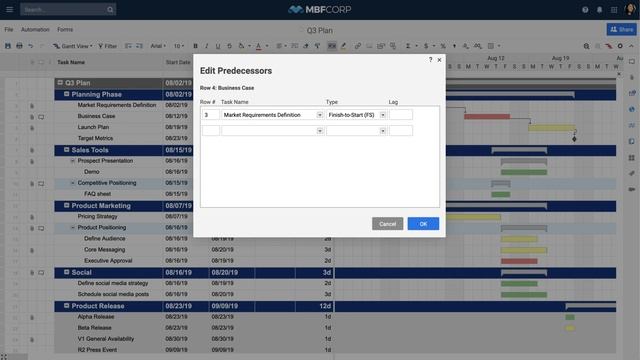Open the File menu
The width and height of the screenshot is (640, 360).
(9, 29)
